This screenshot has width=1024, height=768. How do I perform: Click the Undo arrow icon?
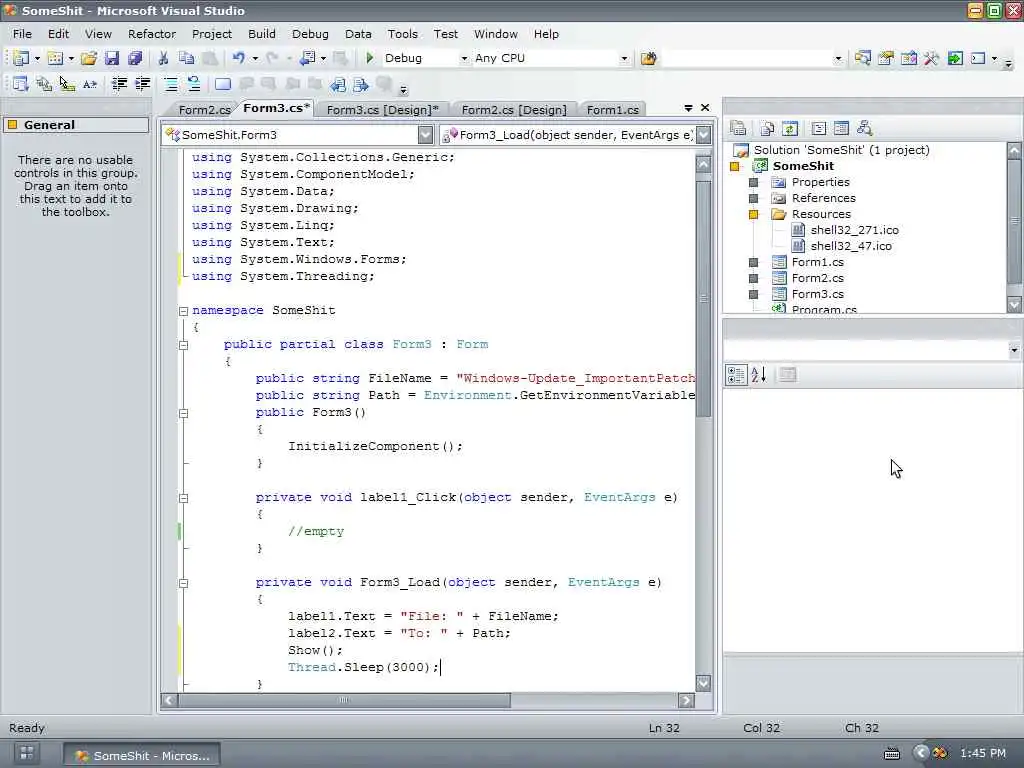(x=238, y=58)
